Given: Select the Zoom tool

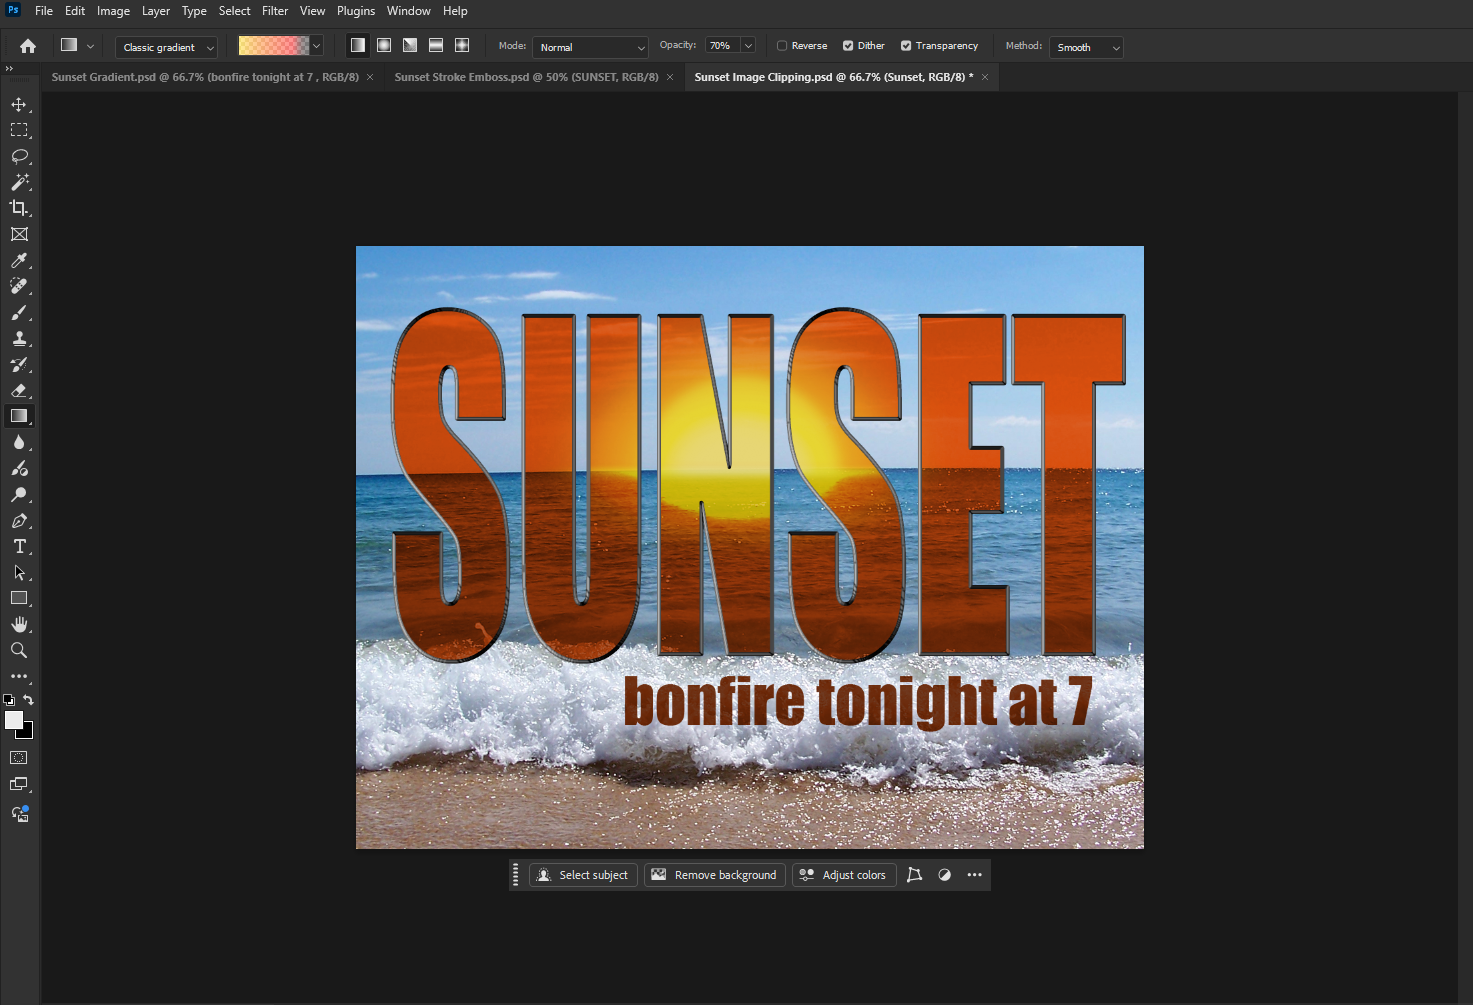Looking at the screenshot, I should 19,650.
